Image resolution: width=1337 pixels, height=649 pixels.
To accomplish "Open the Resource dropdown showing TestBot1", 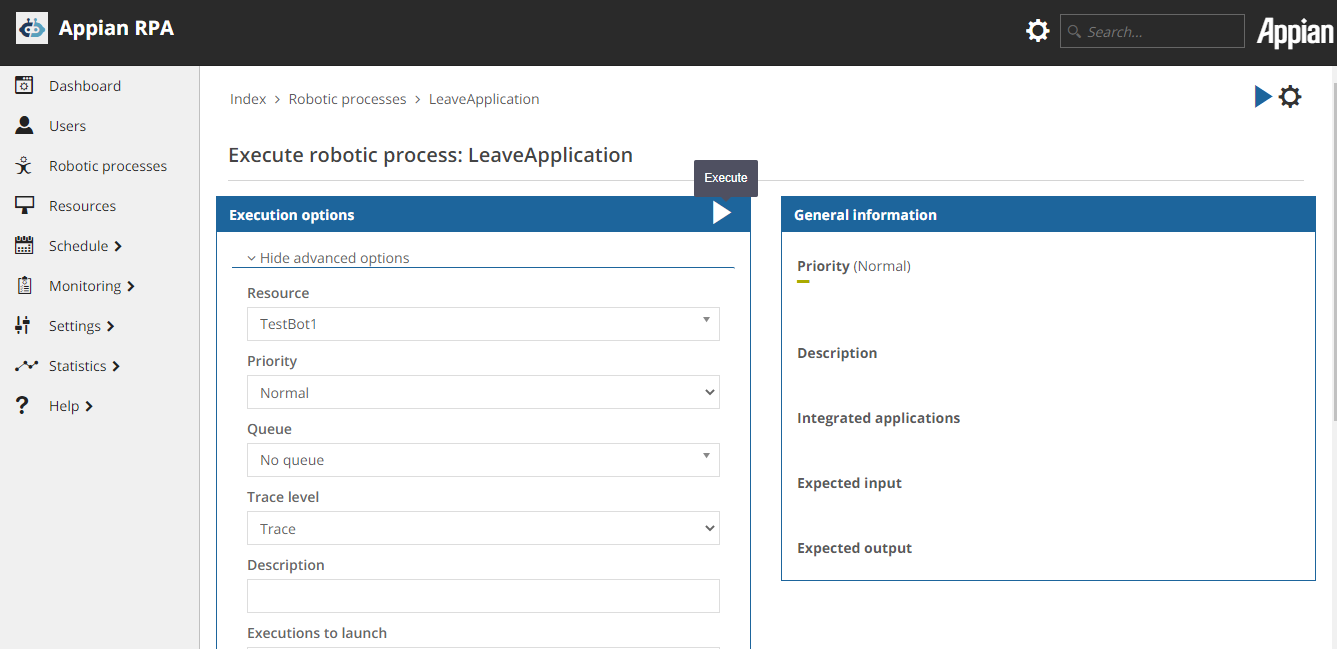I will 483,324.
